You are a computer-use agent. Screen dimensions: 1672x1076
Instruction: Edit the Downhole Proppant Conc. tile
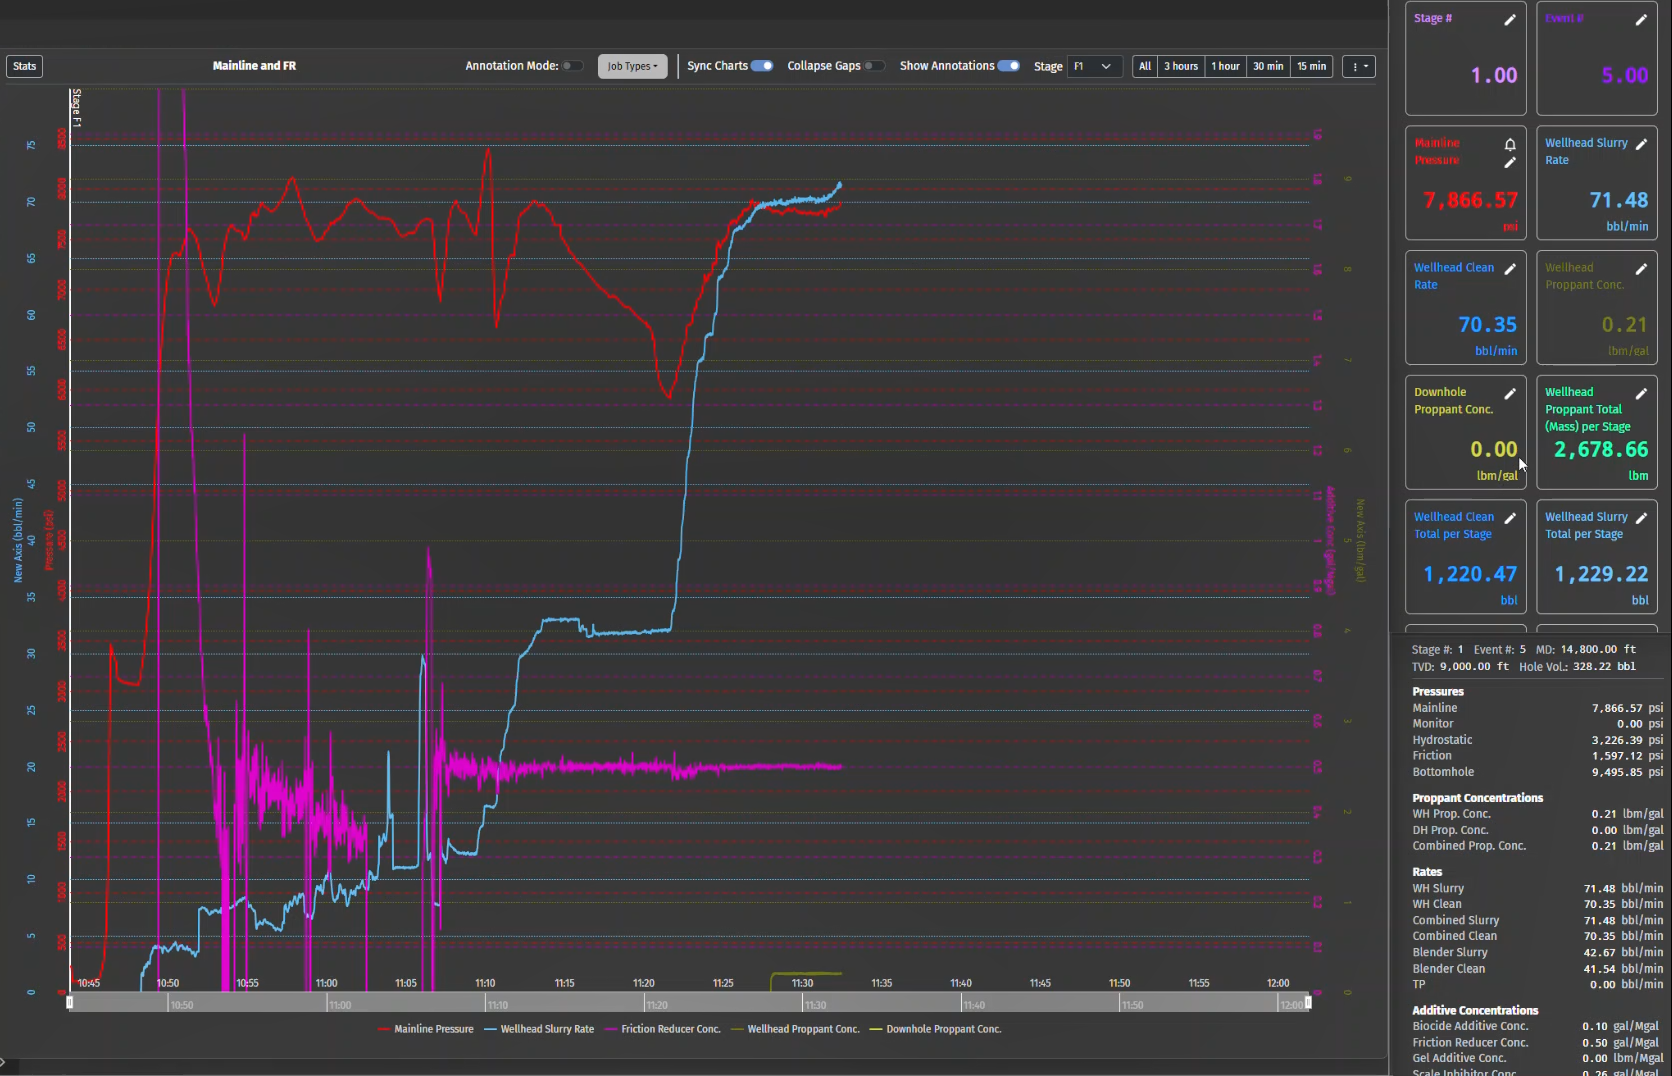click(x=1510, y=393)
